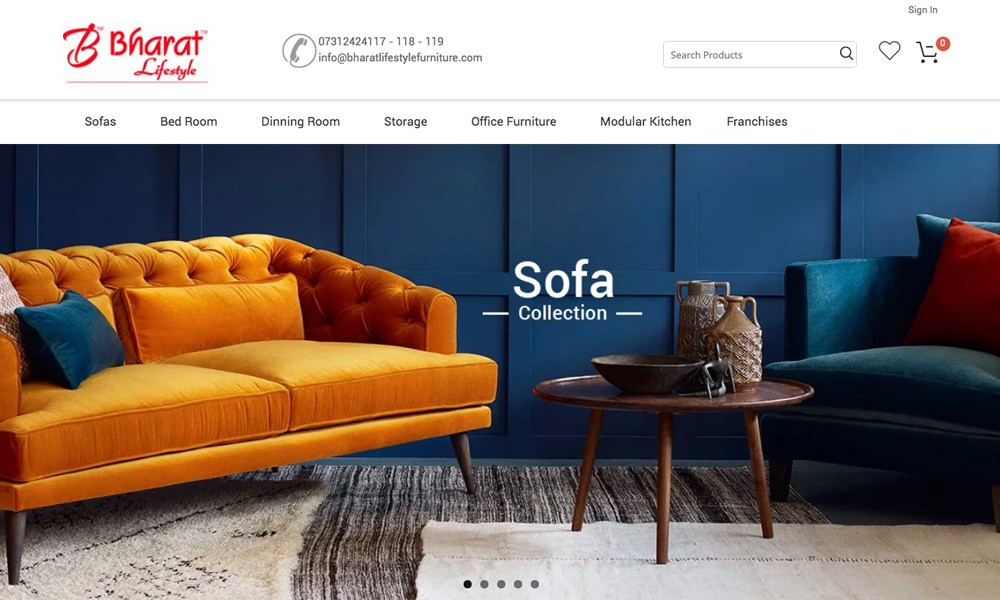Select the third carousel slide dot
The width and height of the screenshot is (1000, 600).
click(501, 584)
